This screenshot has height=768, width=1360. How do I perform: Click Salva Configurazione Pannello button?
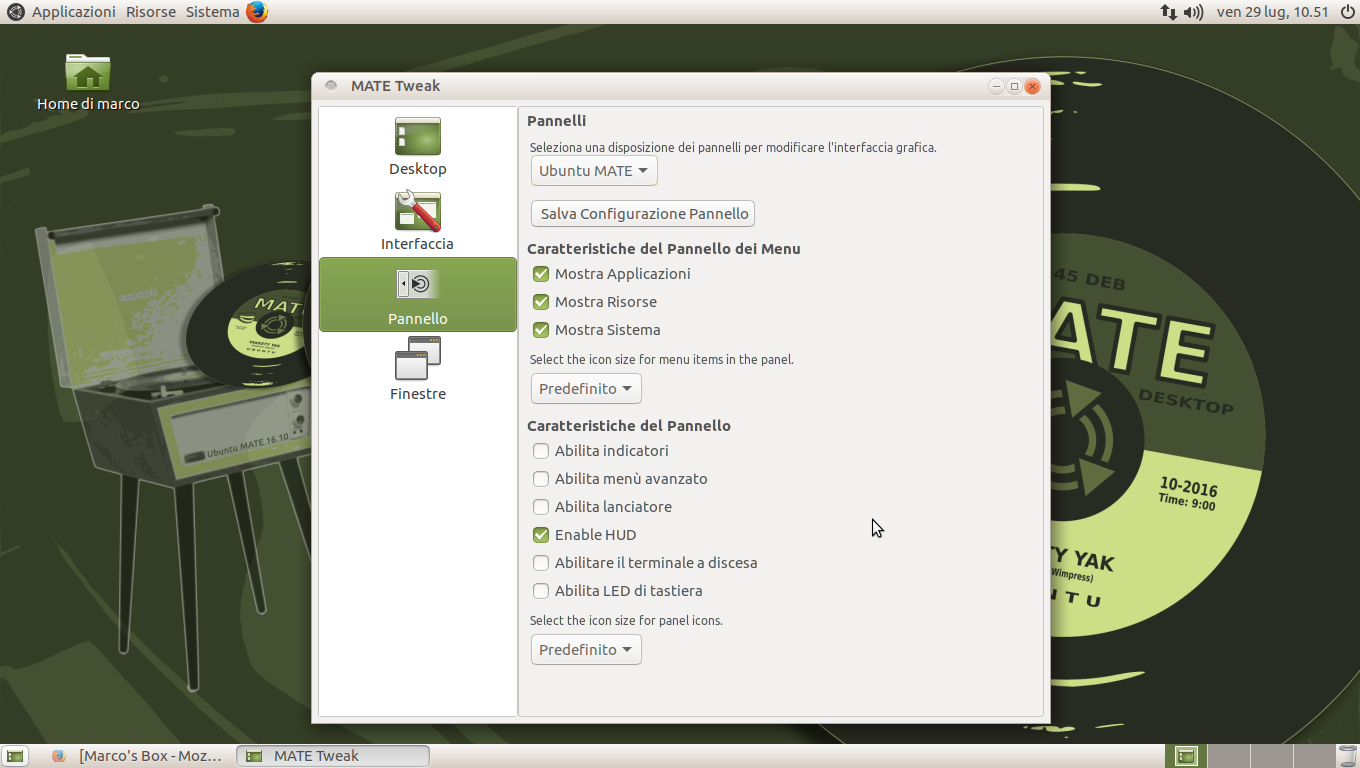point(643,214)
